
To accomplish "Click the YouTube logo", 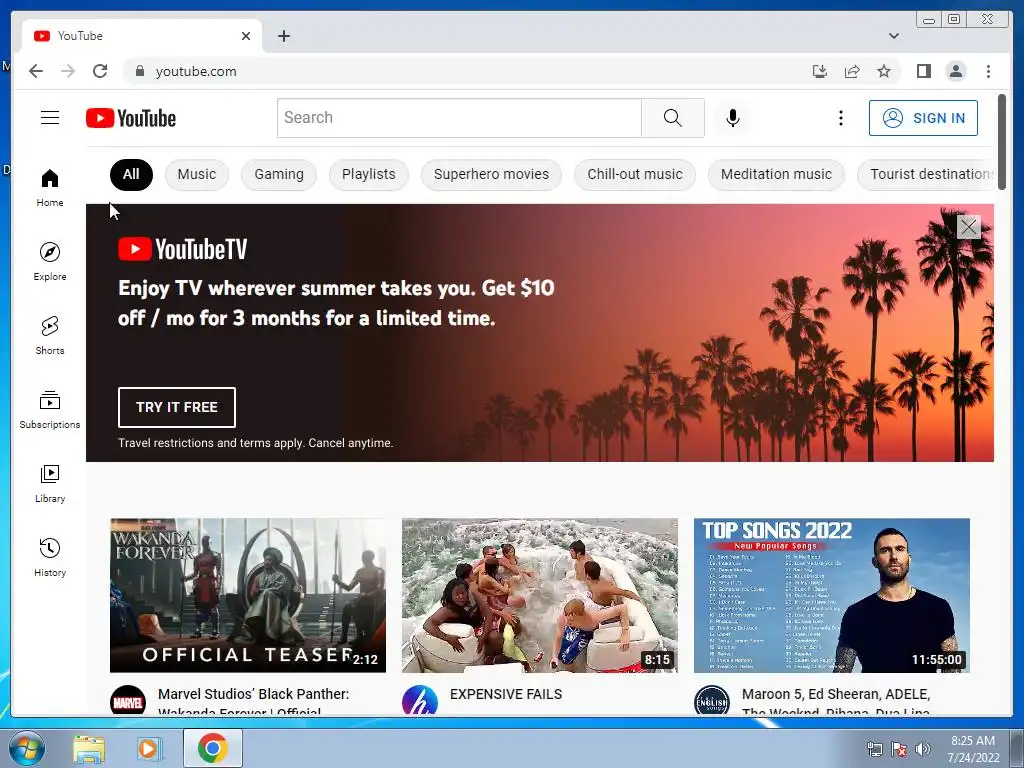I will pyautogui.click(x=131, y=118).
